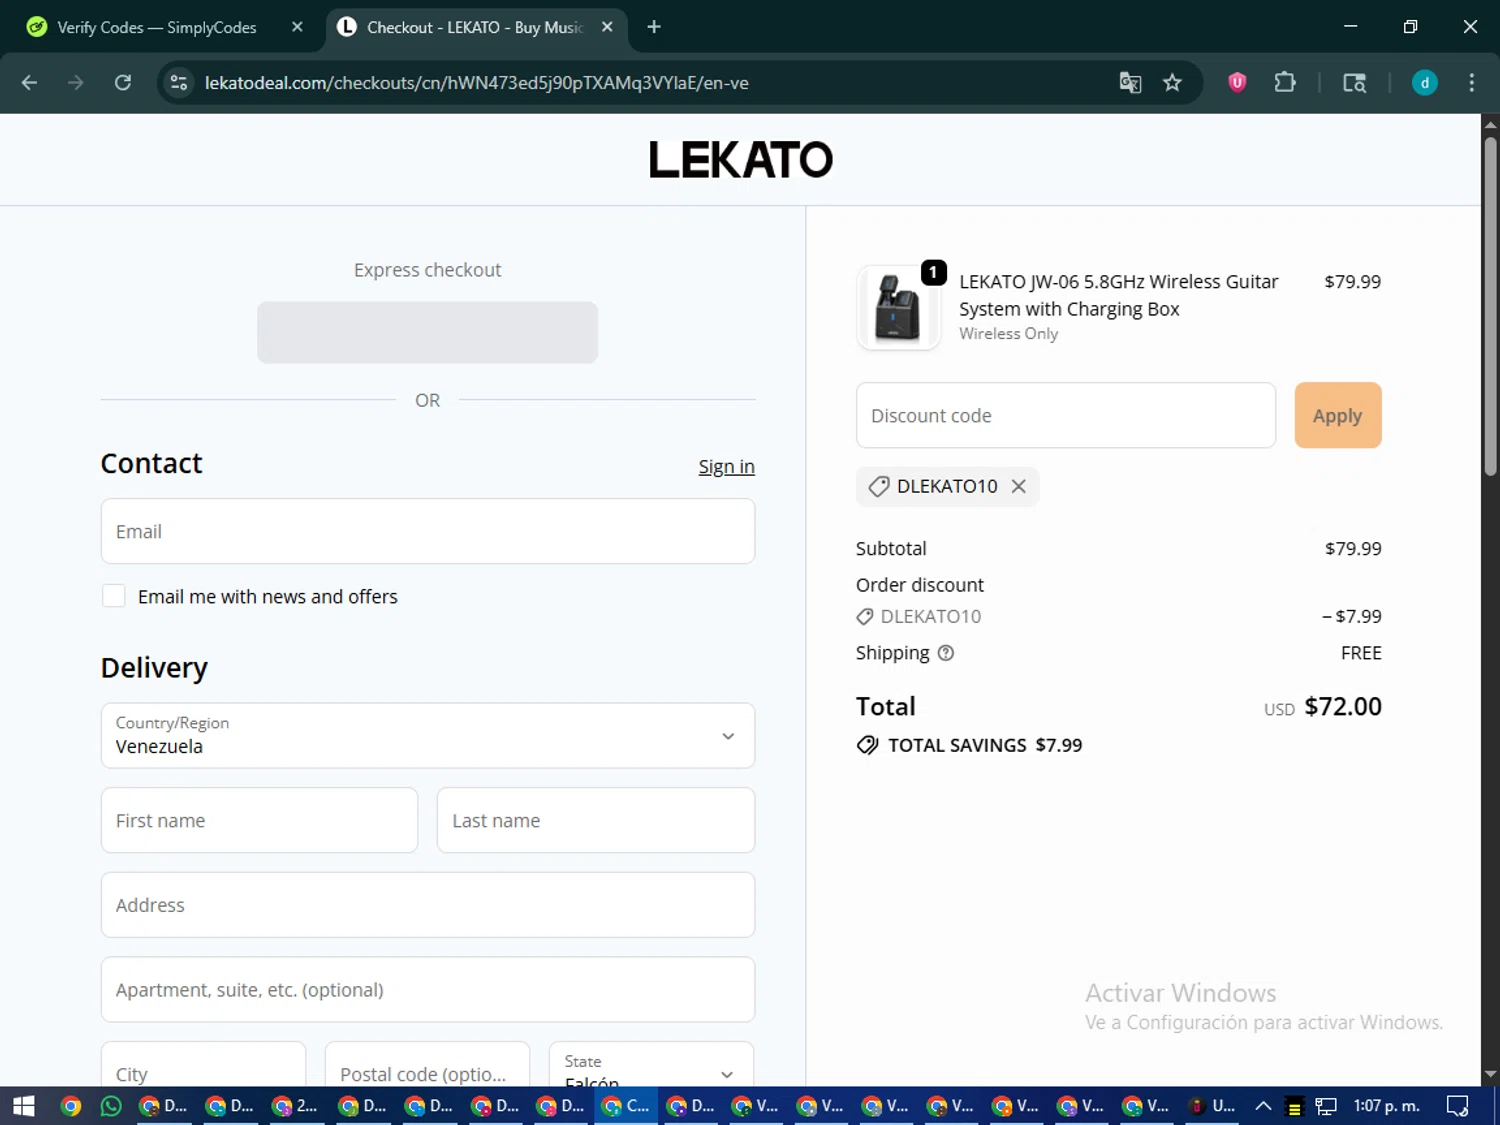Reload the checkout page
The image size is (1500, 1125).
(x=123, y=83)
